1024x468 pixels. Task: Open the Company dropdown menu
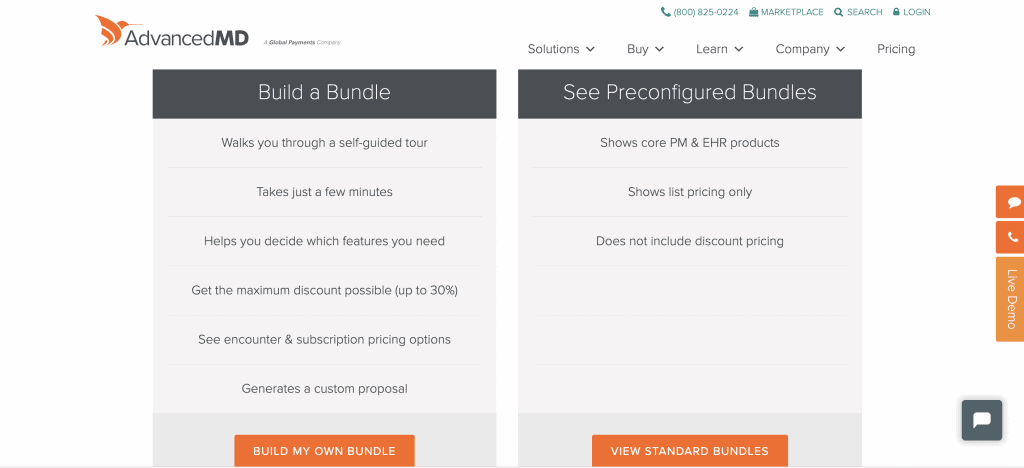click(810, 49)
